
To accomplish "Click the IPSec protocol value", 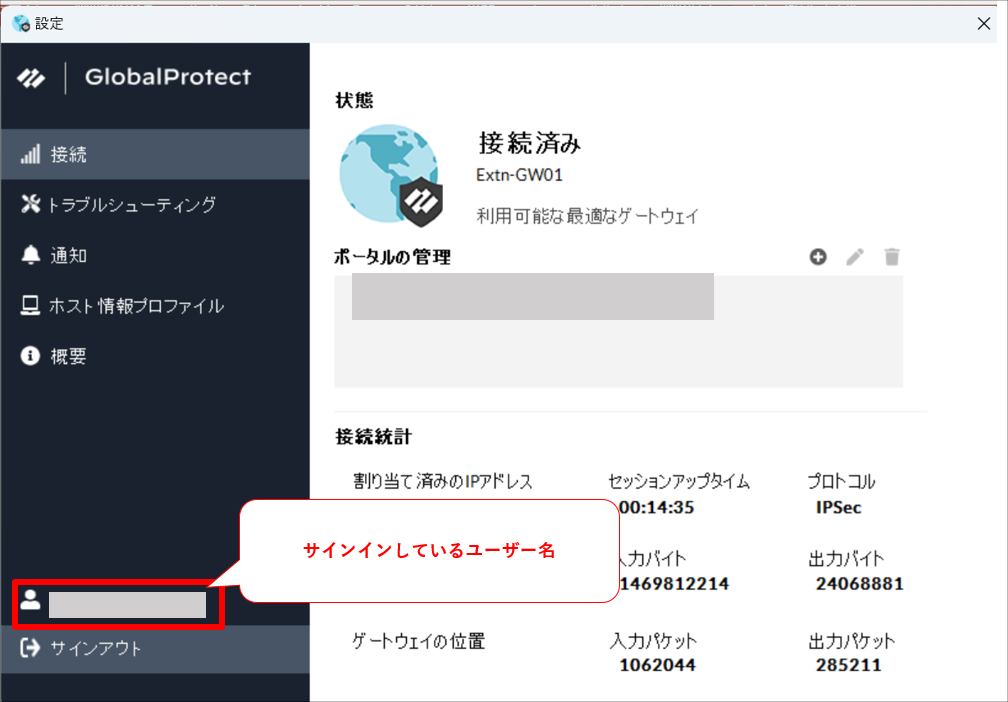I will (838, 508).
